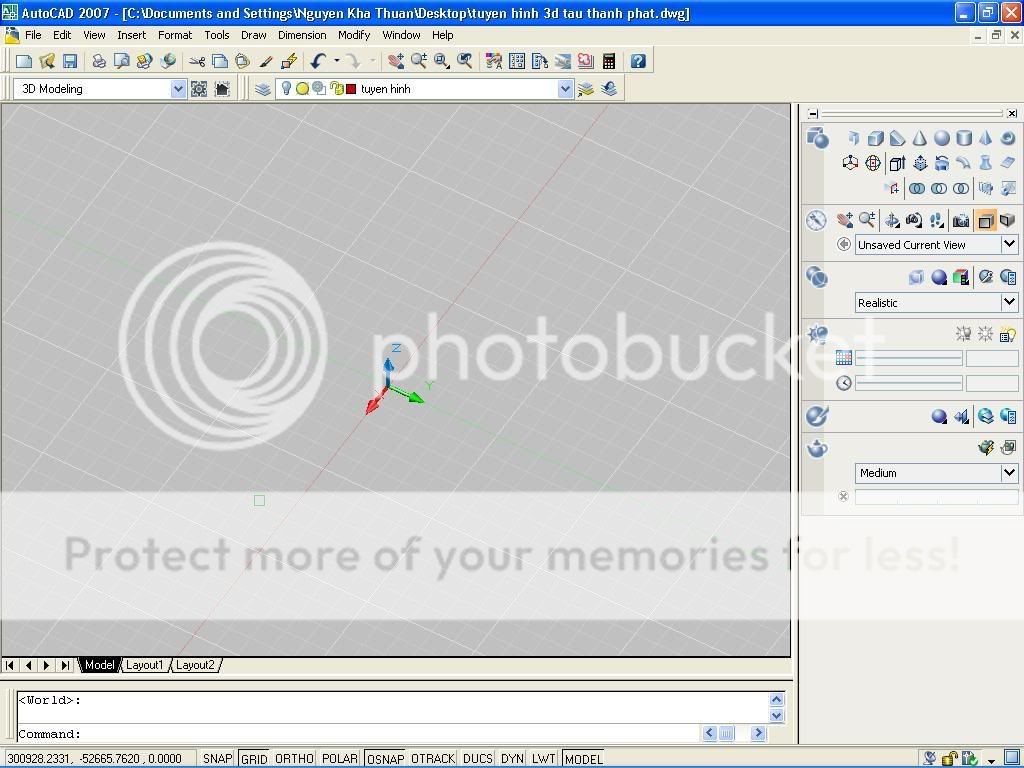Jump to first layout tab arrow
The image size is (1024, 768).
[10, 665]
